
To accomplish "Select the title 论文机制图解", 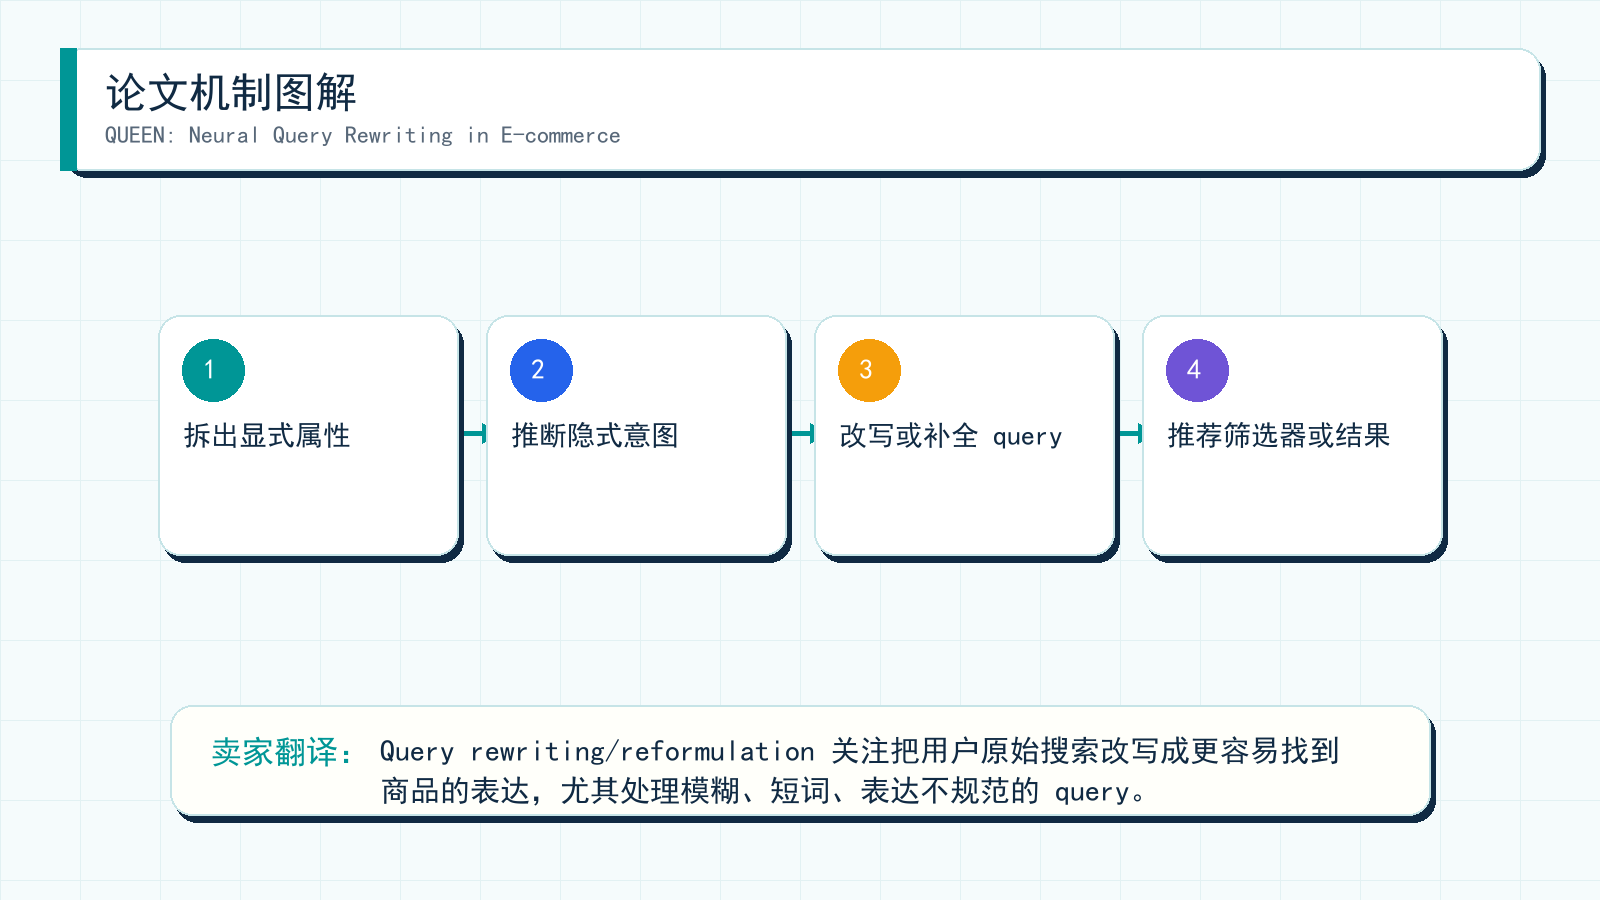I will pos(231,93).
